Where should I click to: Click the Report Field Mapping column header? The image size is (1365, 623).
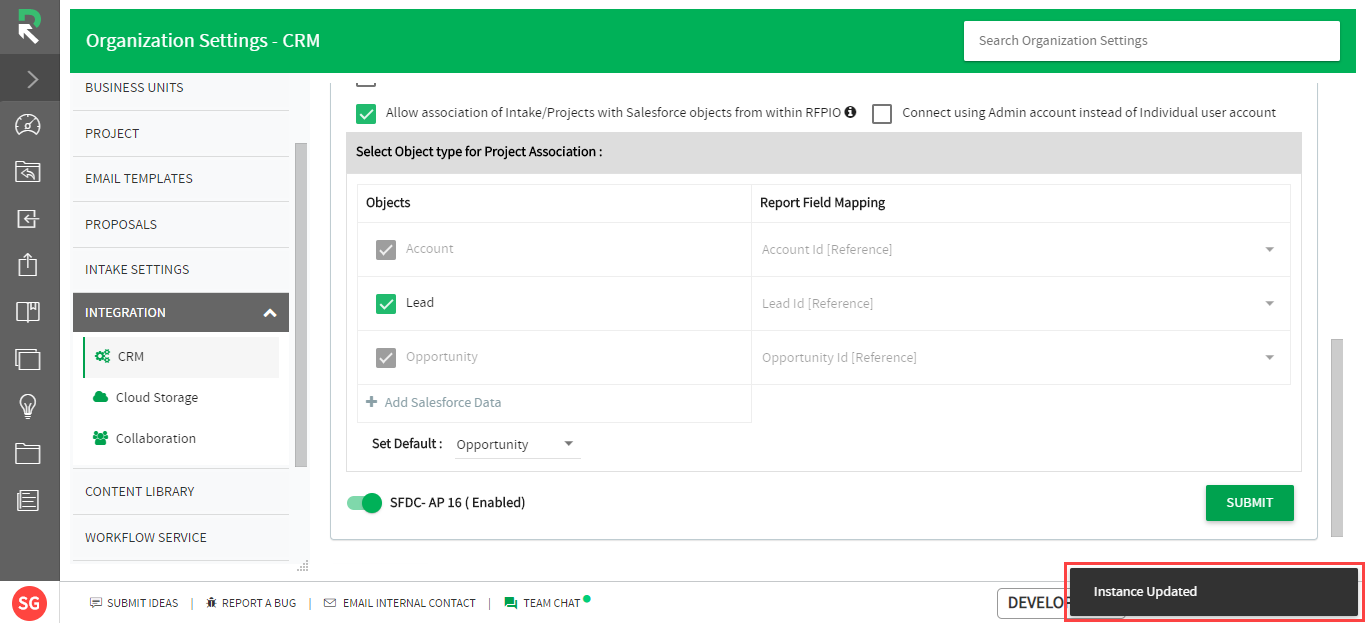tap(822, 203)
